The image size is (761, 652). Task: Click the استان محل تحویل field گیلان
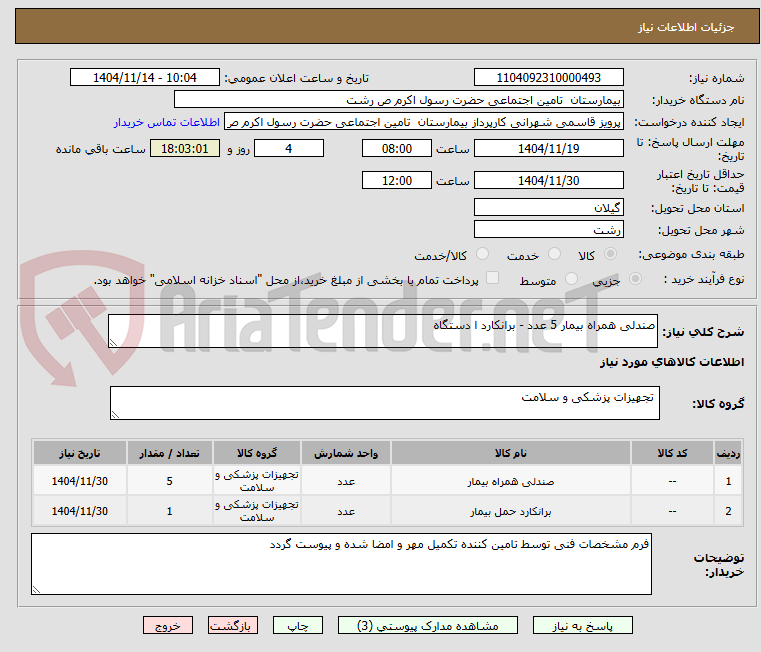[548, 207]
